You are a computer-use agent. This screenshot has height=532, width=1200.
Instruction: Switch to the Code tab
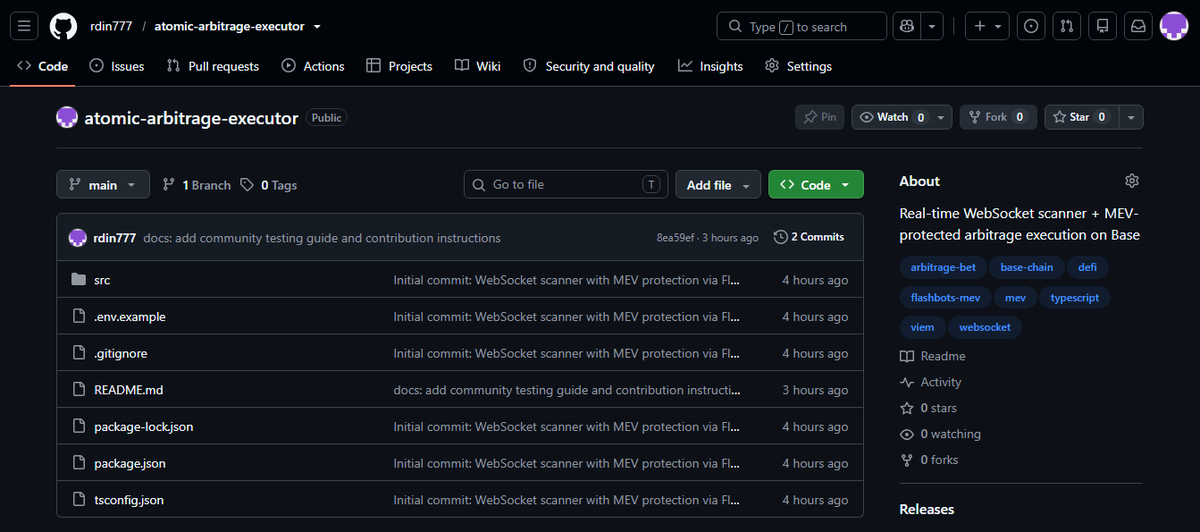point(43,66)
